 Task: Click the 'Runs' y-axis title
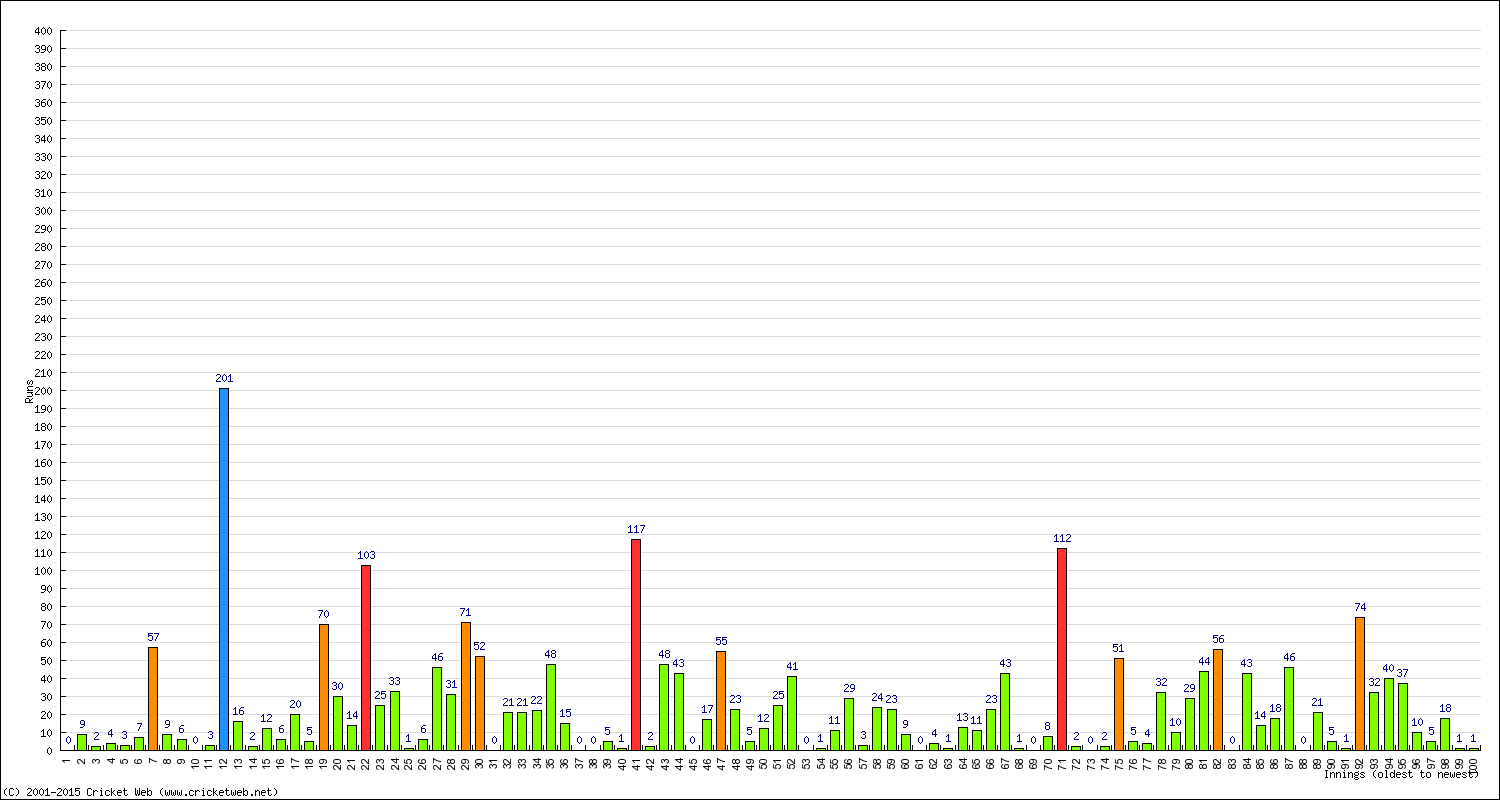point(30,391)
